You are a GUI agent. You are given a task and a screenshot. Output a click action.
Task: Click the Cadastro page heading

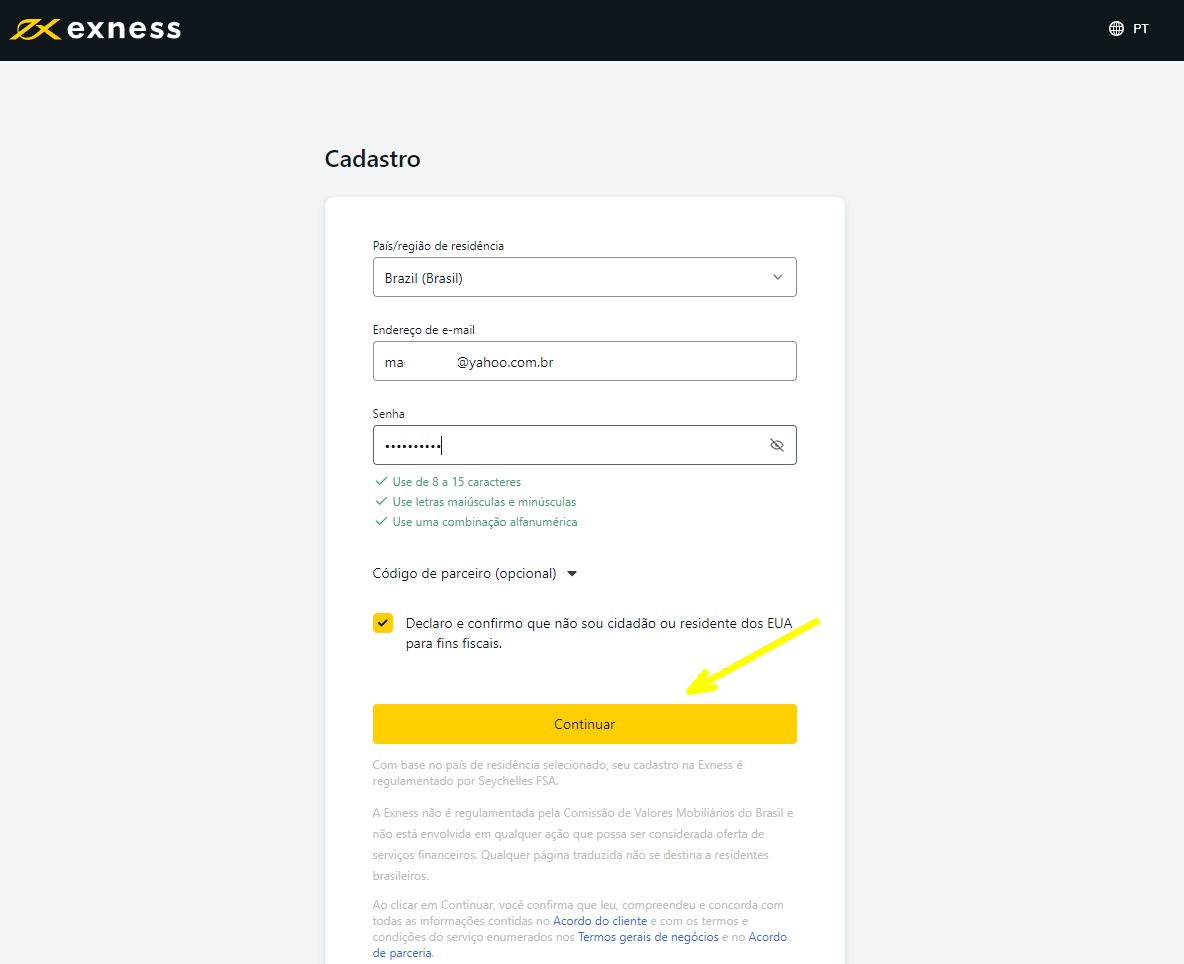tap(372, 159)
